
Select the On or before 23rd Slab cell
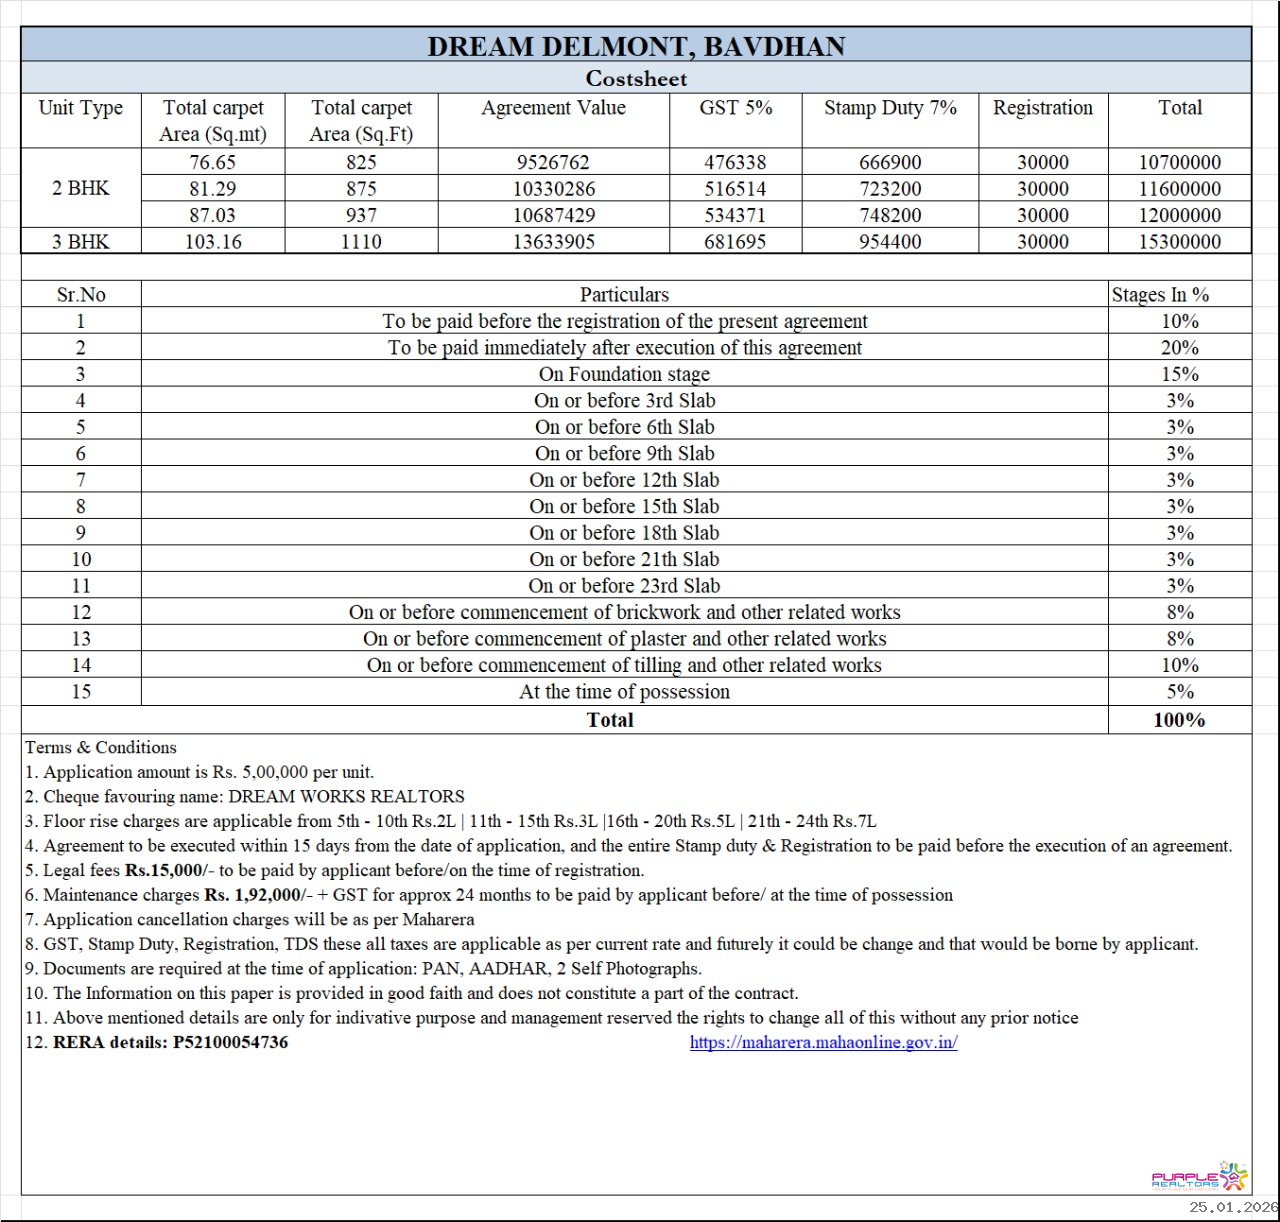[x=624, y=586]
